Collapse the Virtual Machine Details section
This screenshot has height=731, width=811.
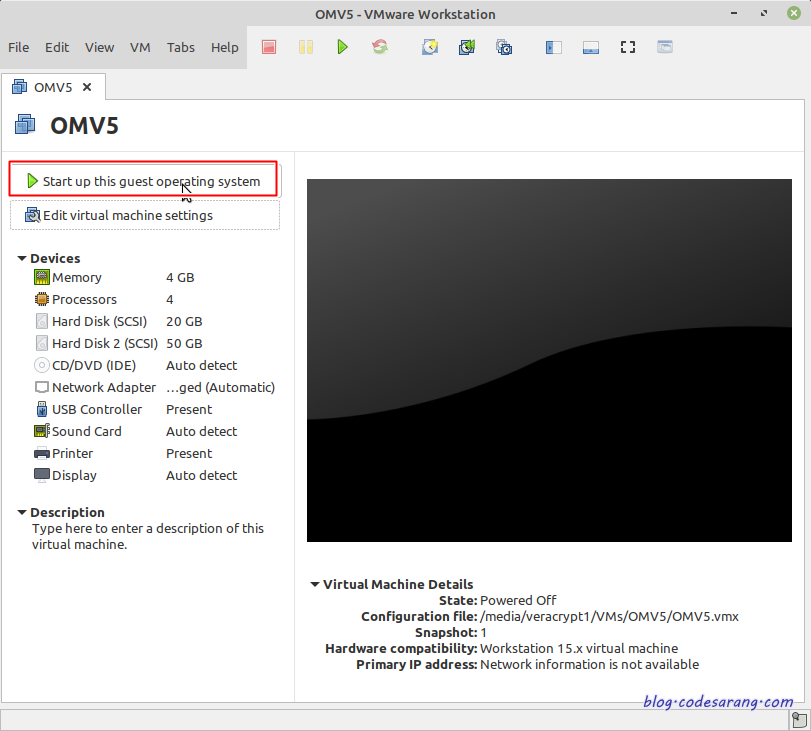(x=314, y=584)
